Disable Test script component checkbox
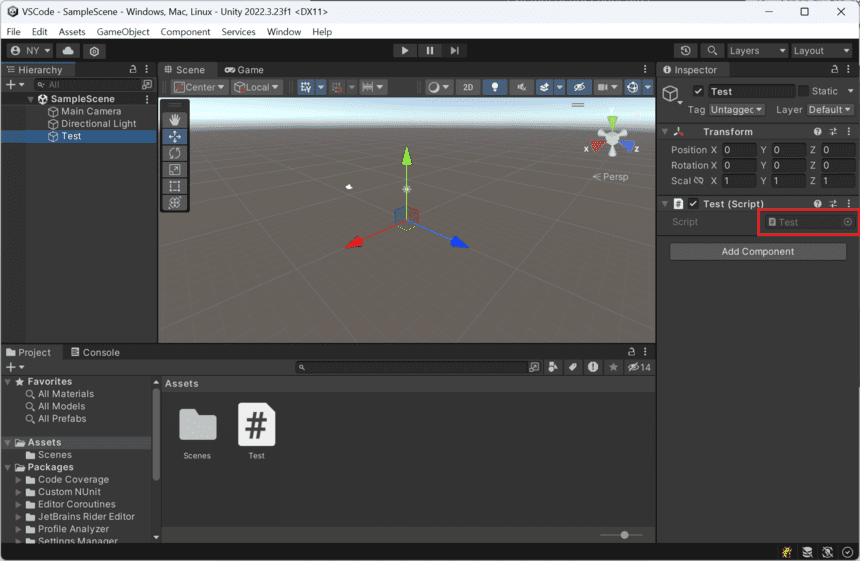The height and width of the screenshot is (561, 860). point(693,203)
